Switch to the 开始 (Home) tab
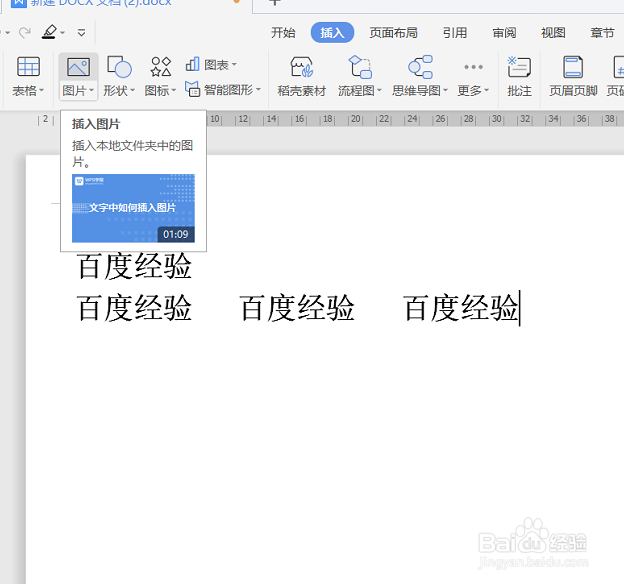The width and height of the screenshot is (624, 584). [283, 33]
